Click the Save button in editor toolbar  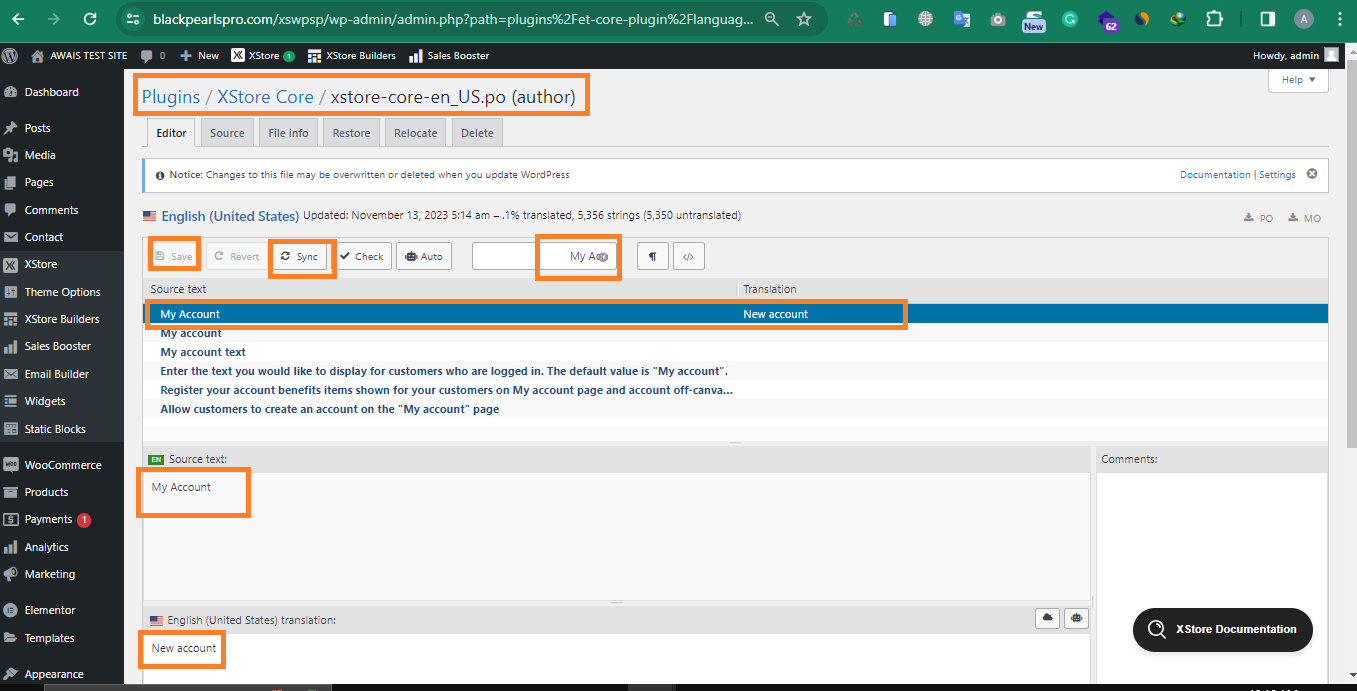tap(174, 256)
